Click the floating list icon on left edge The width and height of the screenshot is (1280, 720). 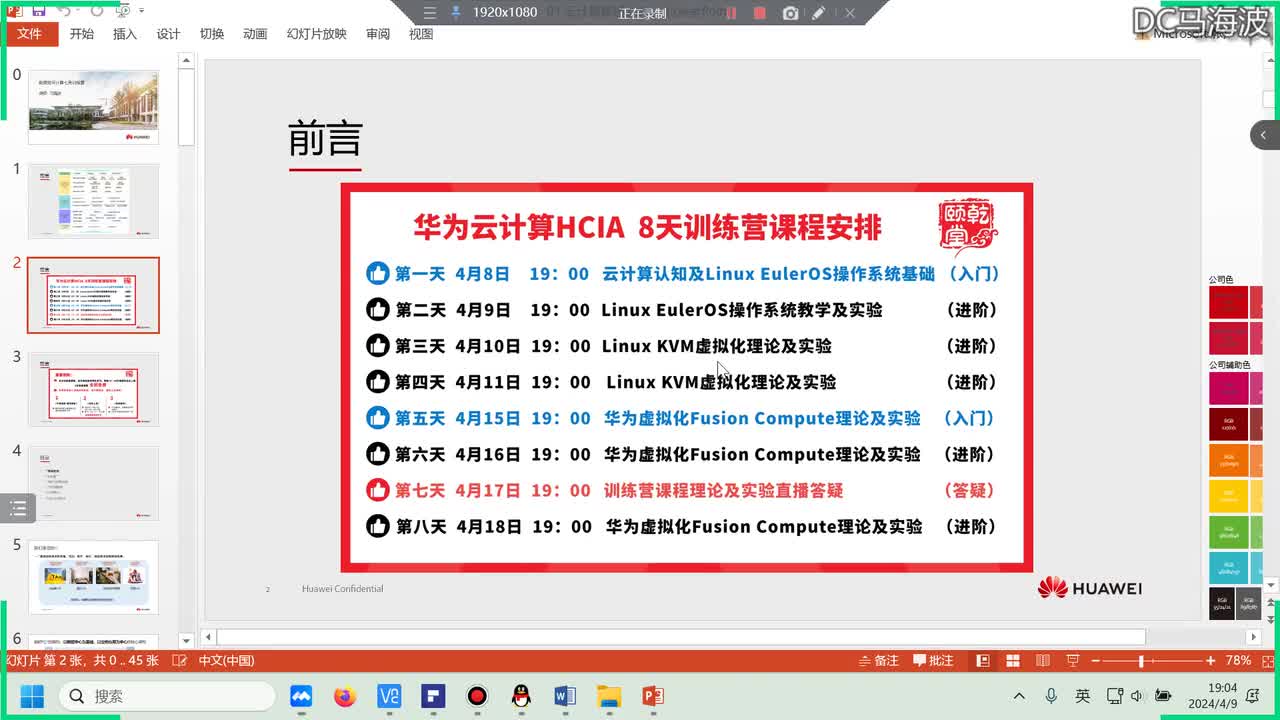[18, 508]
